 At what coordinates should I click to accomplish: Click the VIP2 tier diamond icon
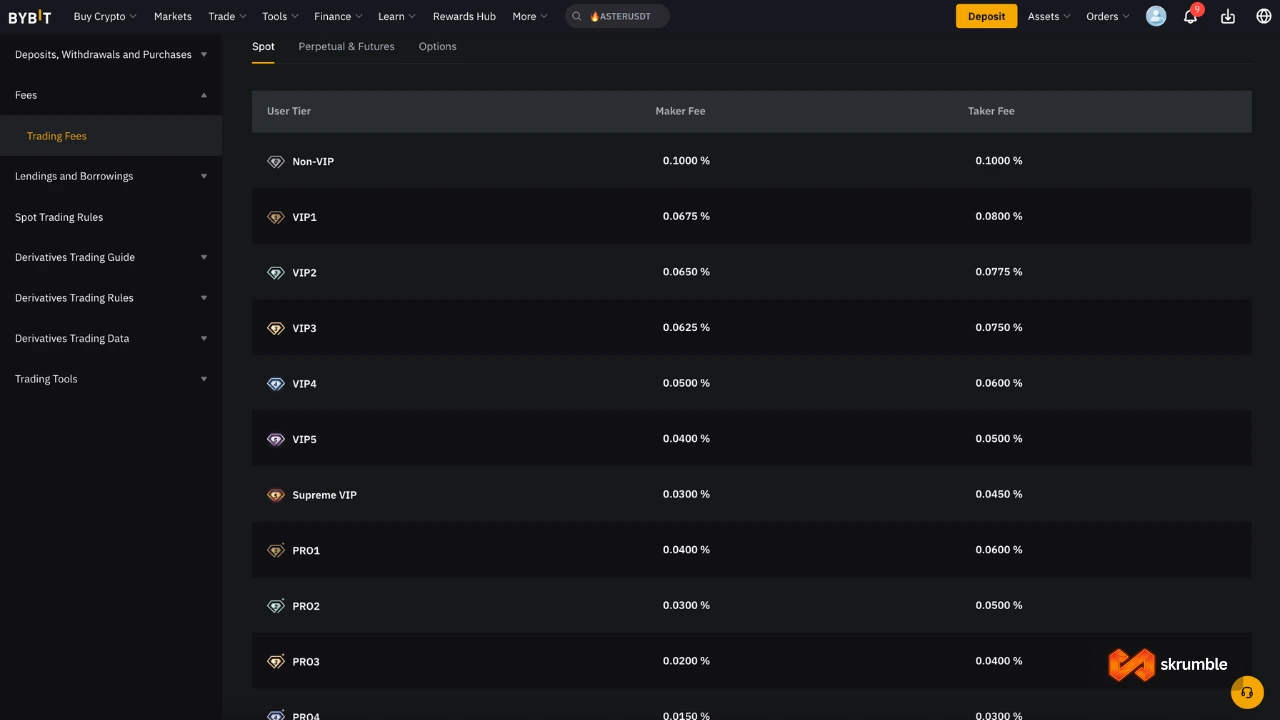point(276,272)
